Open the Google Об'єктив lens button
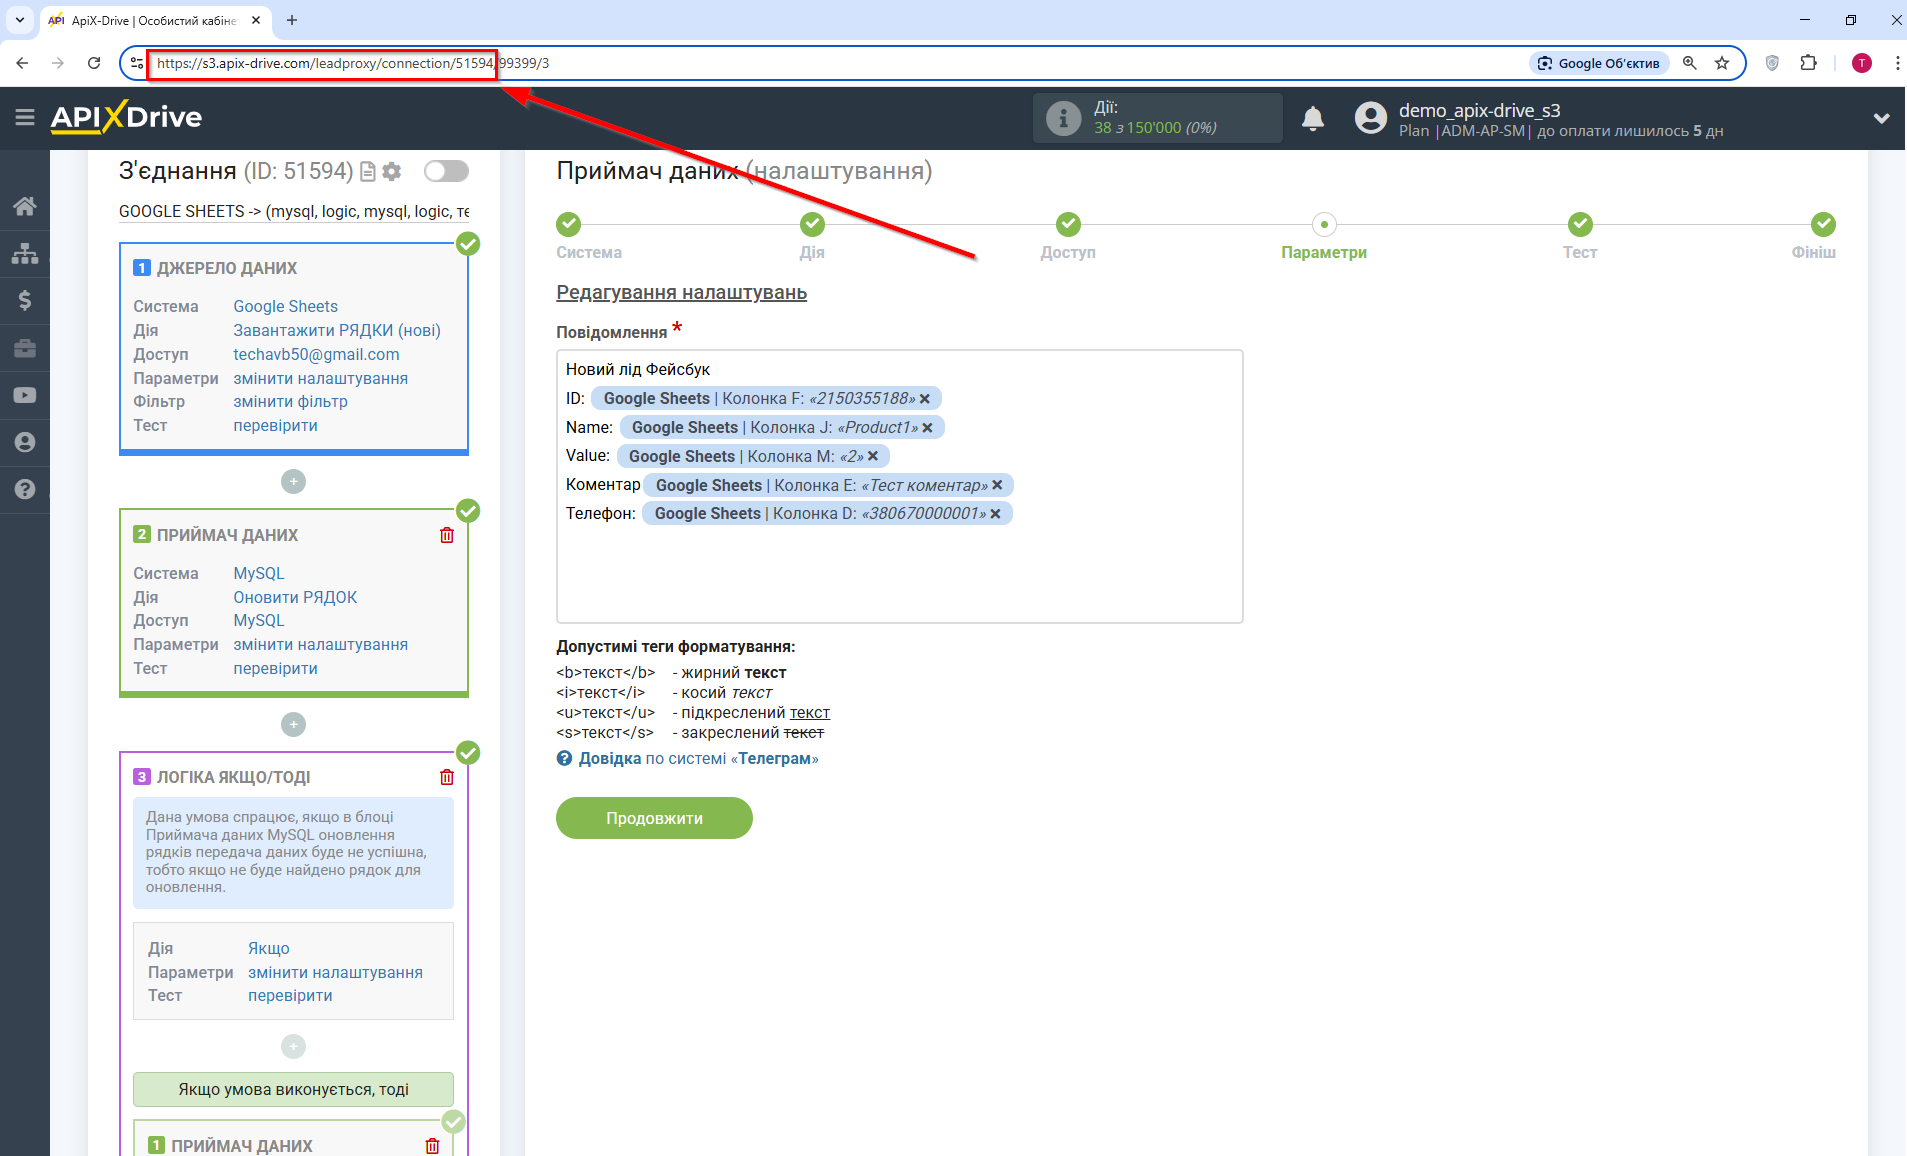 tap(1598, 63)
